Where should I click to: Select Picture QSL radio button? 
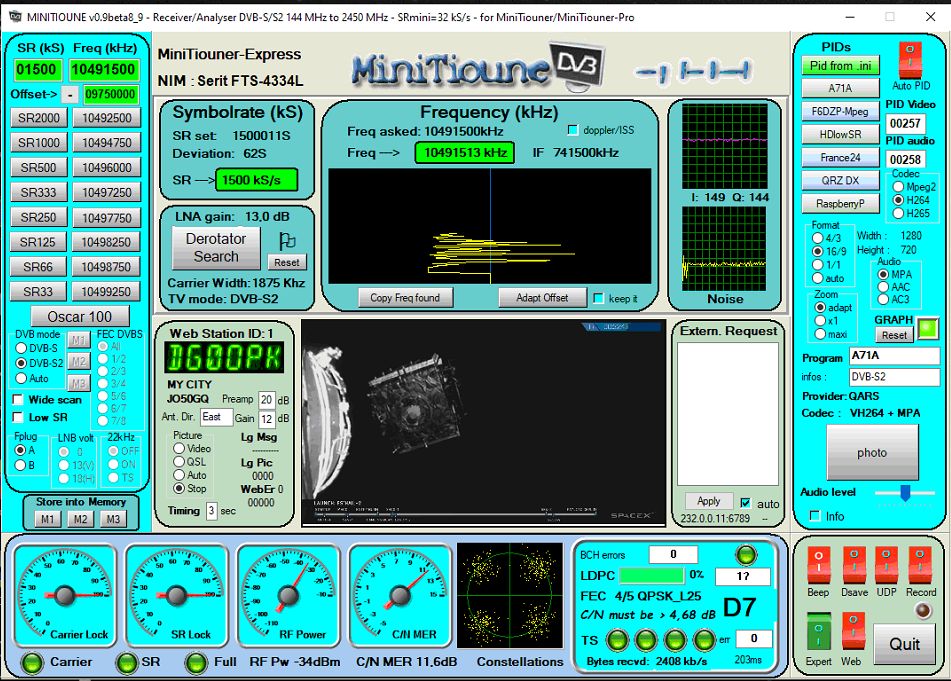[179, 461]
